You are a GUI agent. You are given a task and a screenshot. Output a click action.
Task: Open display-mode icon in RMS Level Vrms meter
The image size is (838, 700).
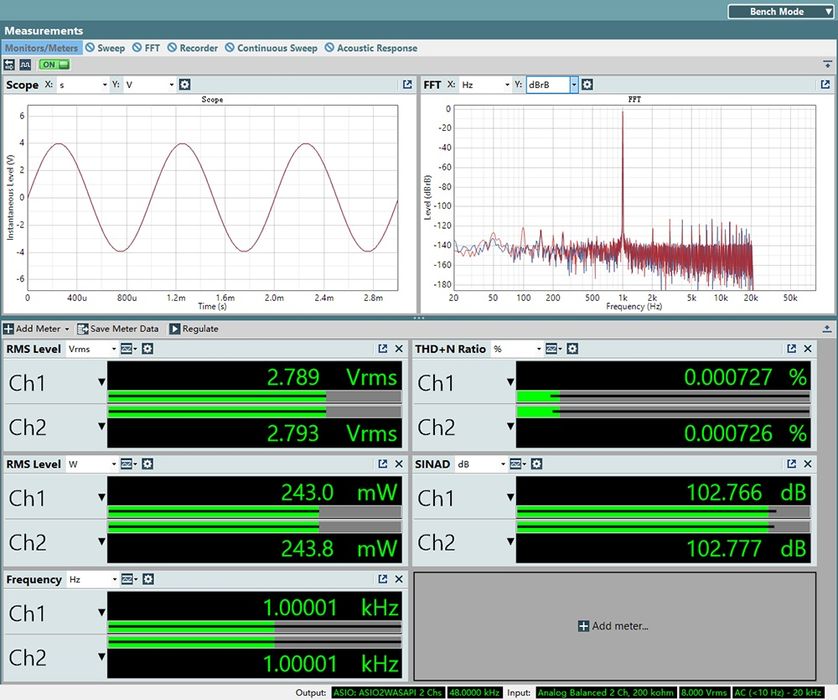pos(128,349)
